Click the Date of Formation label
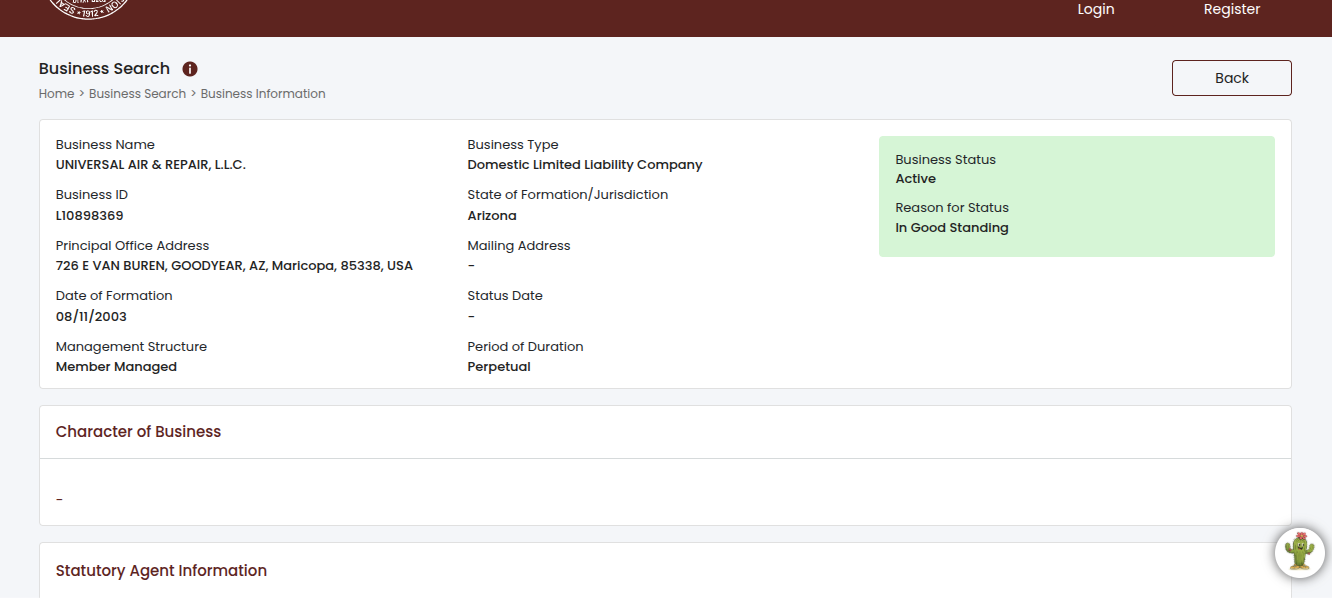 (x=114, y=296)
